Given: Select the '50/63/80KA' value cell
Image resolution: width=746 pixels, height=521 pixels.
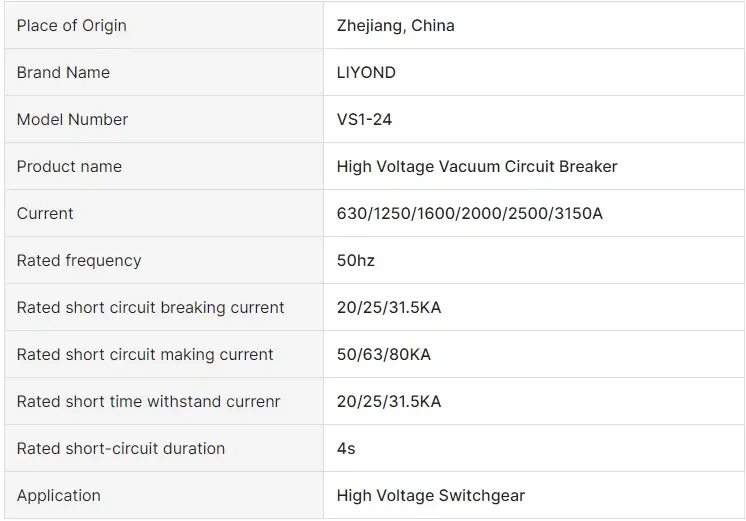Looking at the screenshot, I should pyautogui.click(x=384, y=354).
